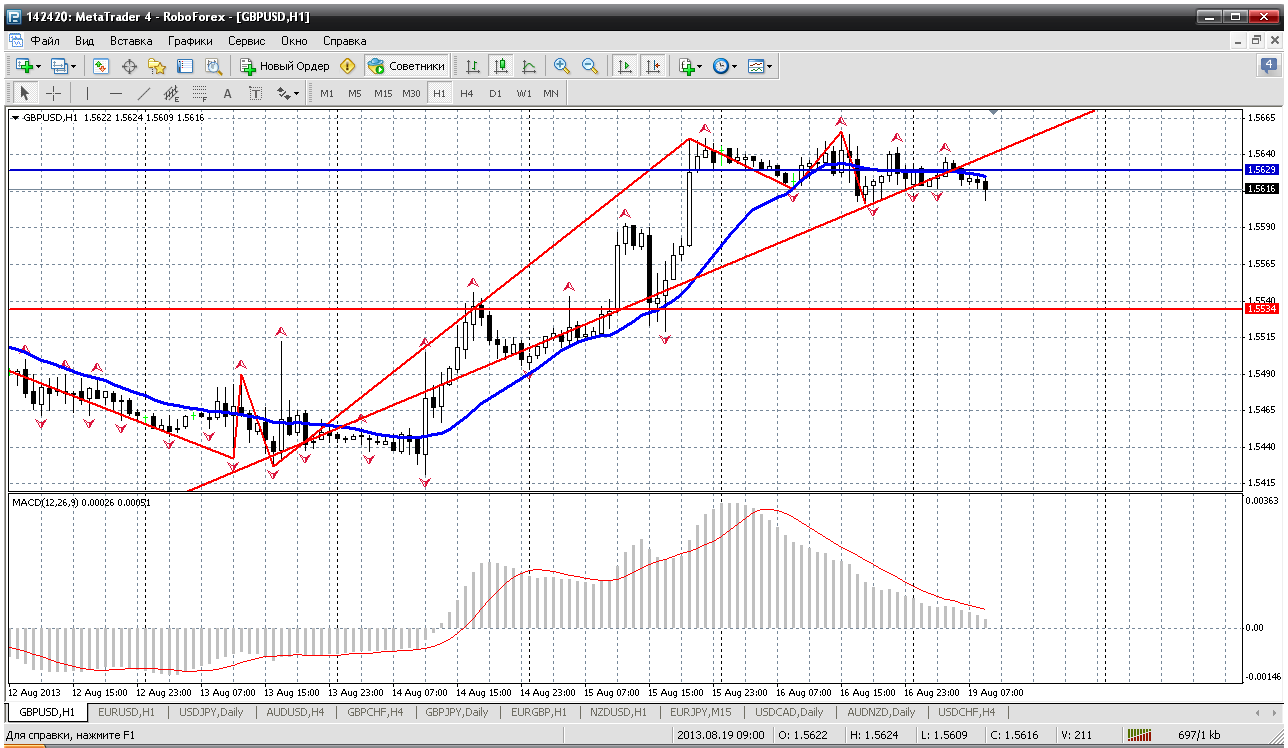Select the trendline drawing tool
This screenshot has height=748, width=1288.
[144, 93]
